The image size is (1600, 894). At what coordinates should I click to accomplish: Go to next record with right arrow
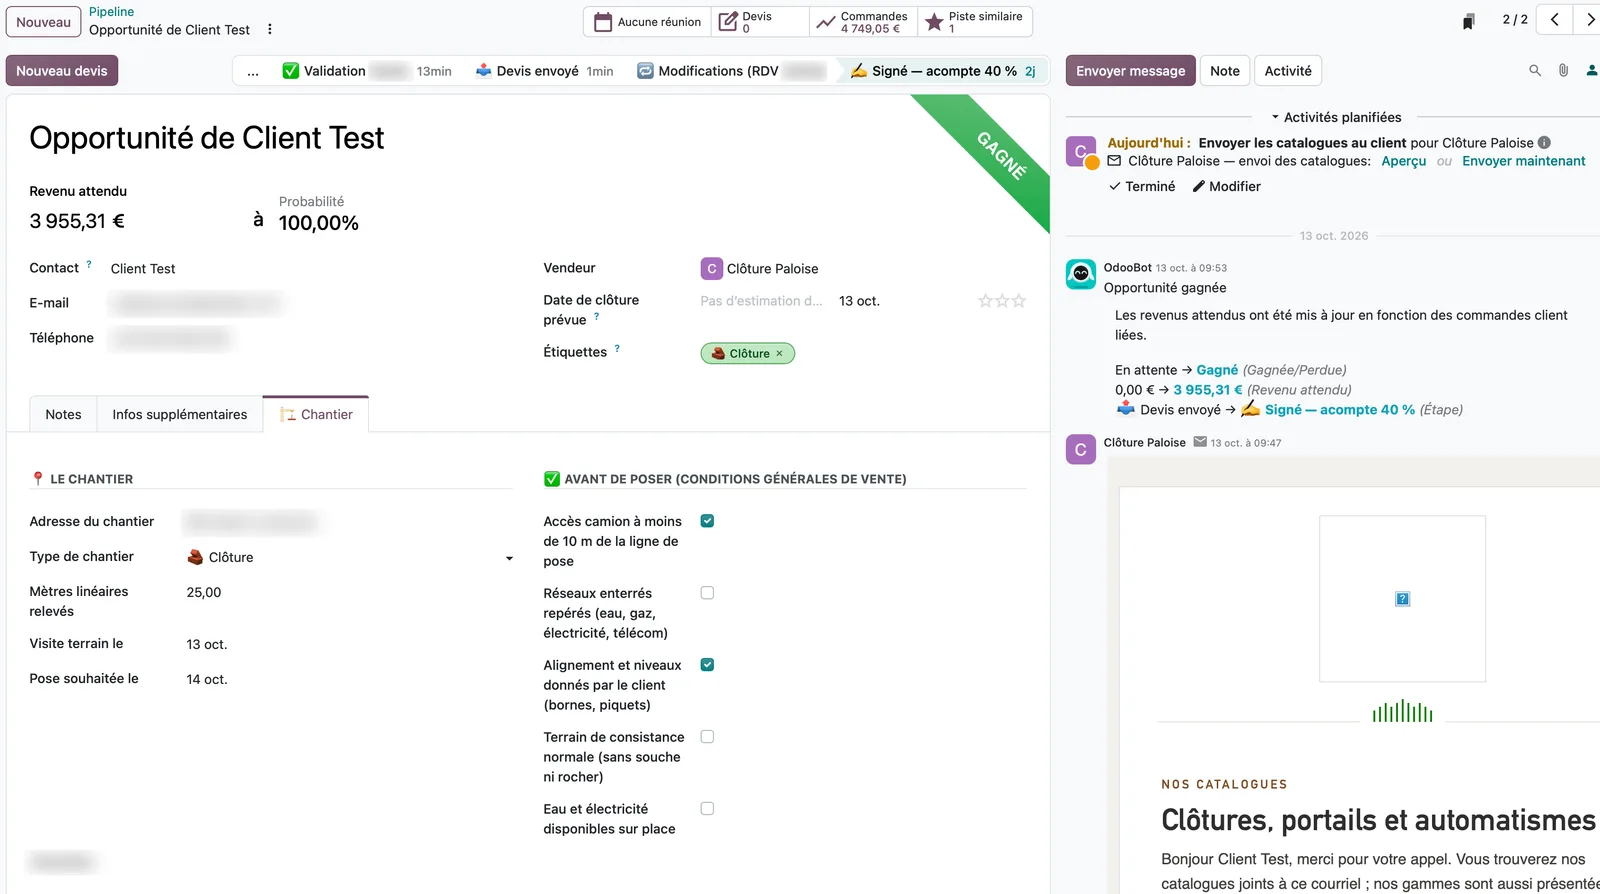(1589, 20)
